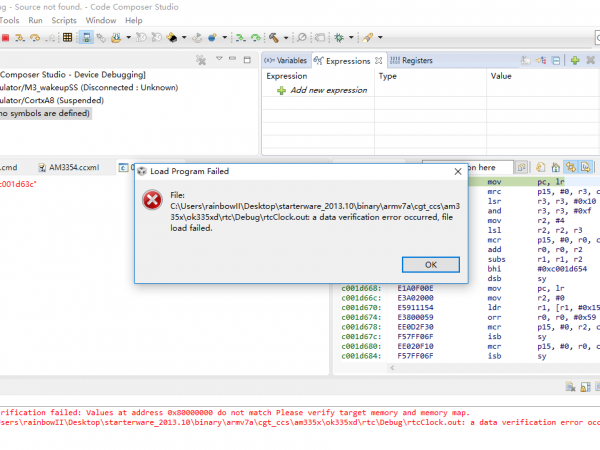Click OK in Load Program Failed dialog
Screen dimensions: 600x450
tap(430, 264)
